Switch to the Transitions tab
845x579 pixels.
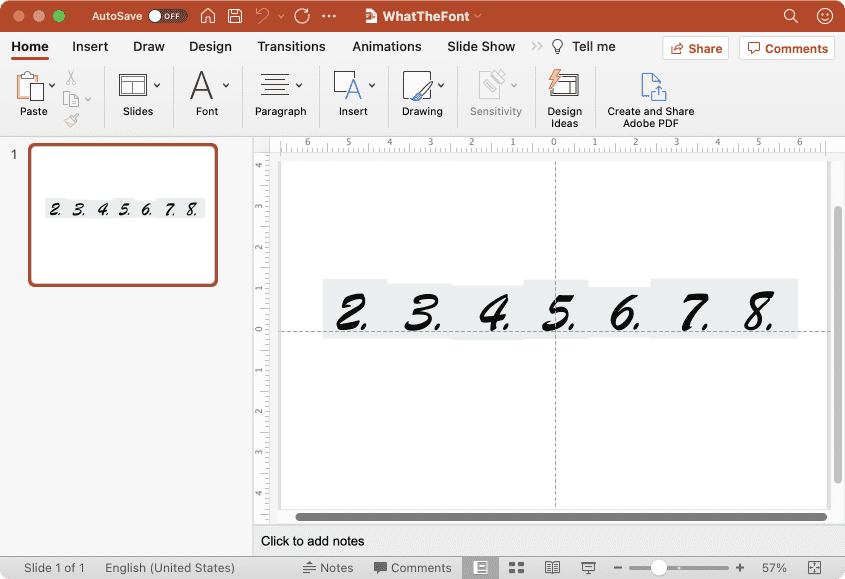tap(291, 46)
